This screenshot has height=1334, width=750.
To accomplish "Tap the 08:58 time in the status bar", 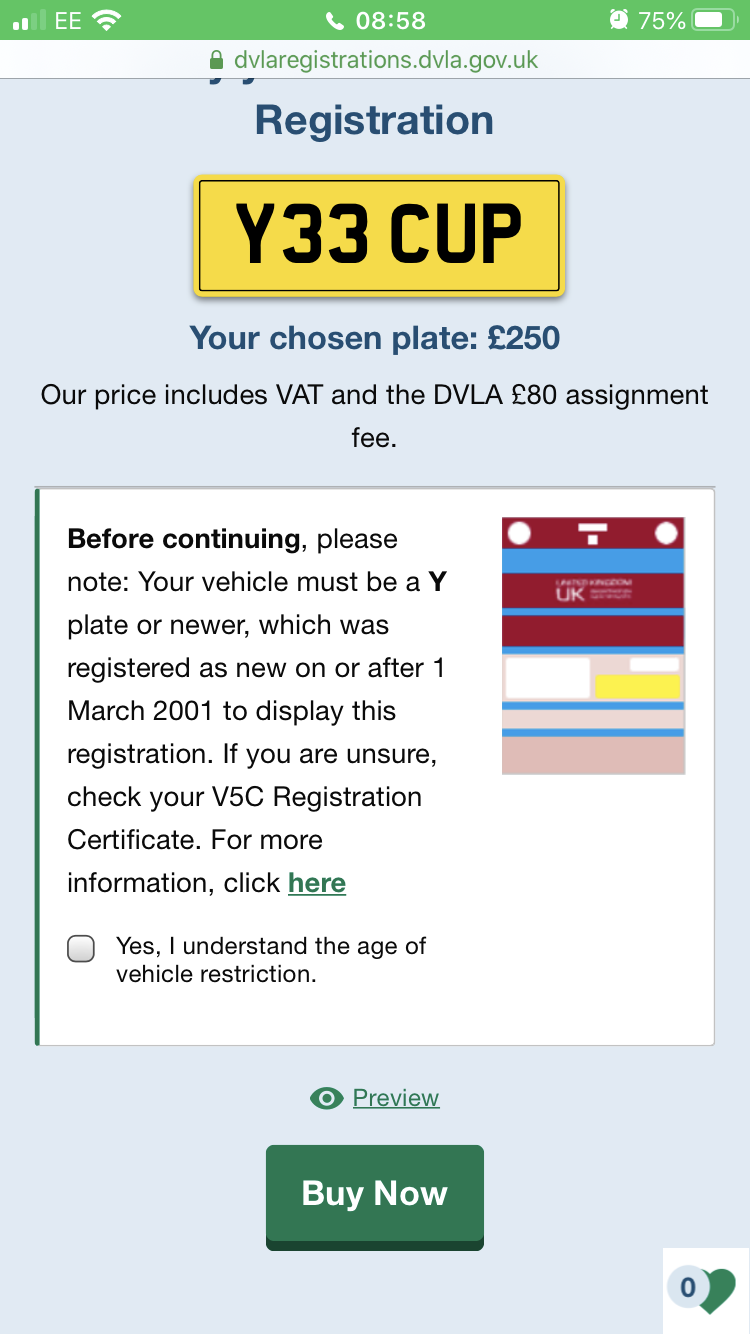I will pos(390,20).
